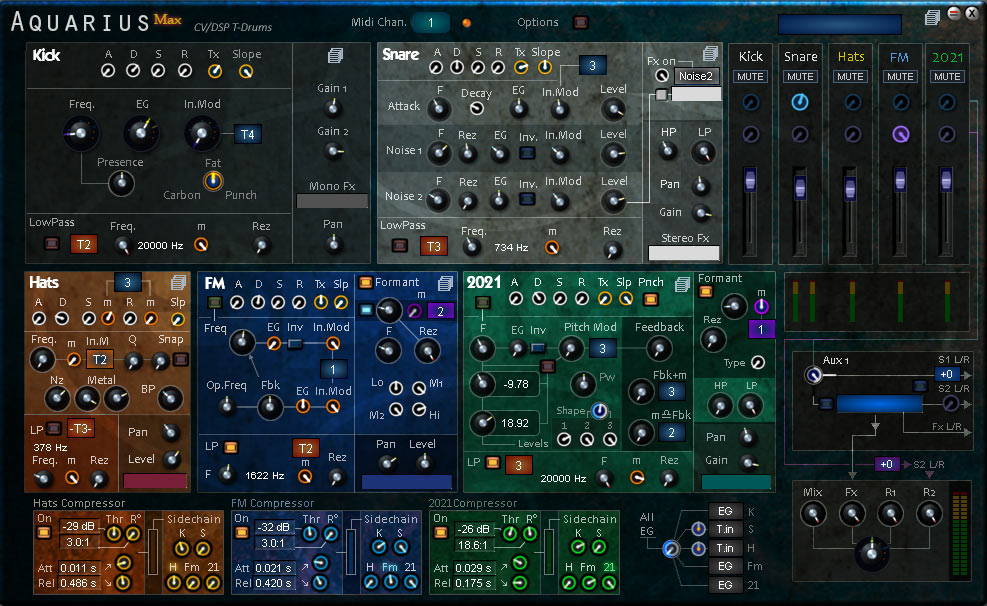Click the T.in button for S
Screen dimensions: 987x606
[726, 529]
